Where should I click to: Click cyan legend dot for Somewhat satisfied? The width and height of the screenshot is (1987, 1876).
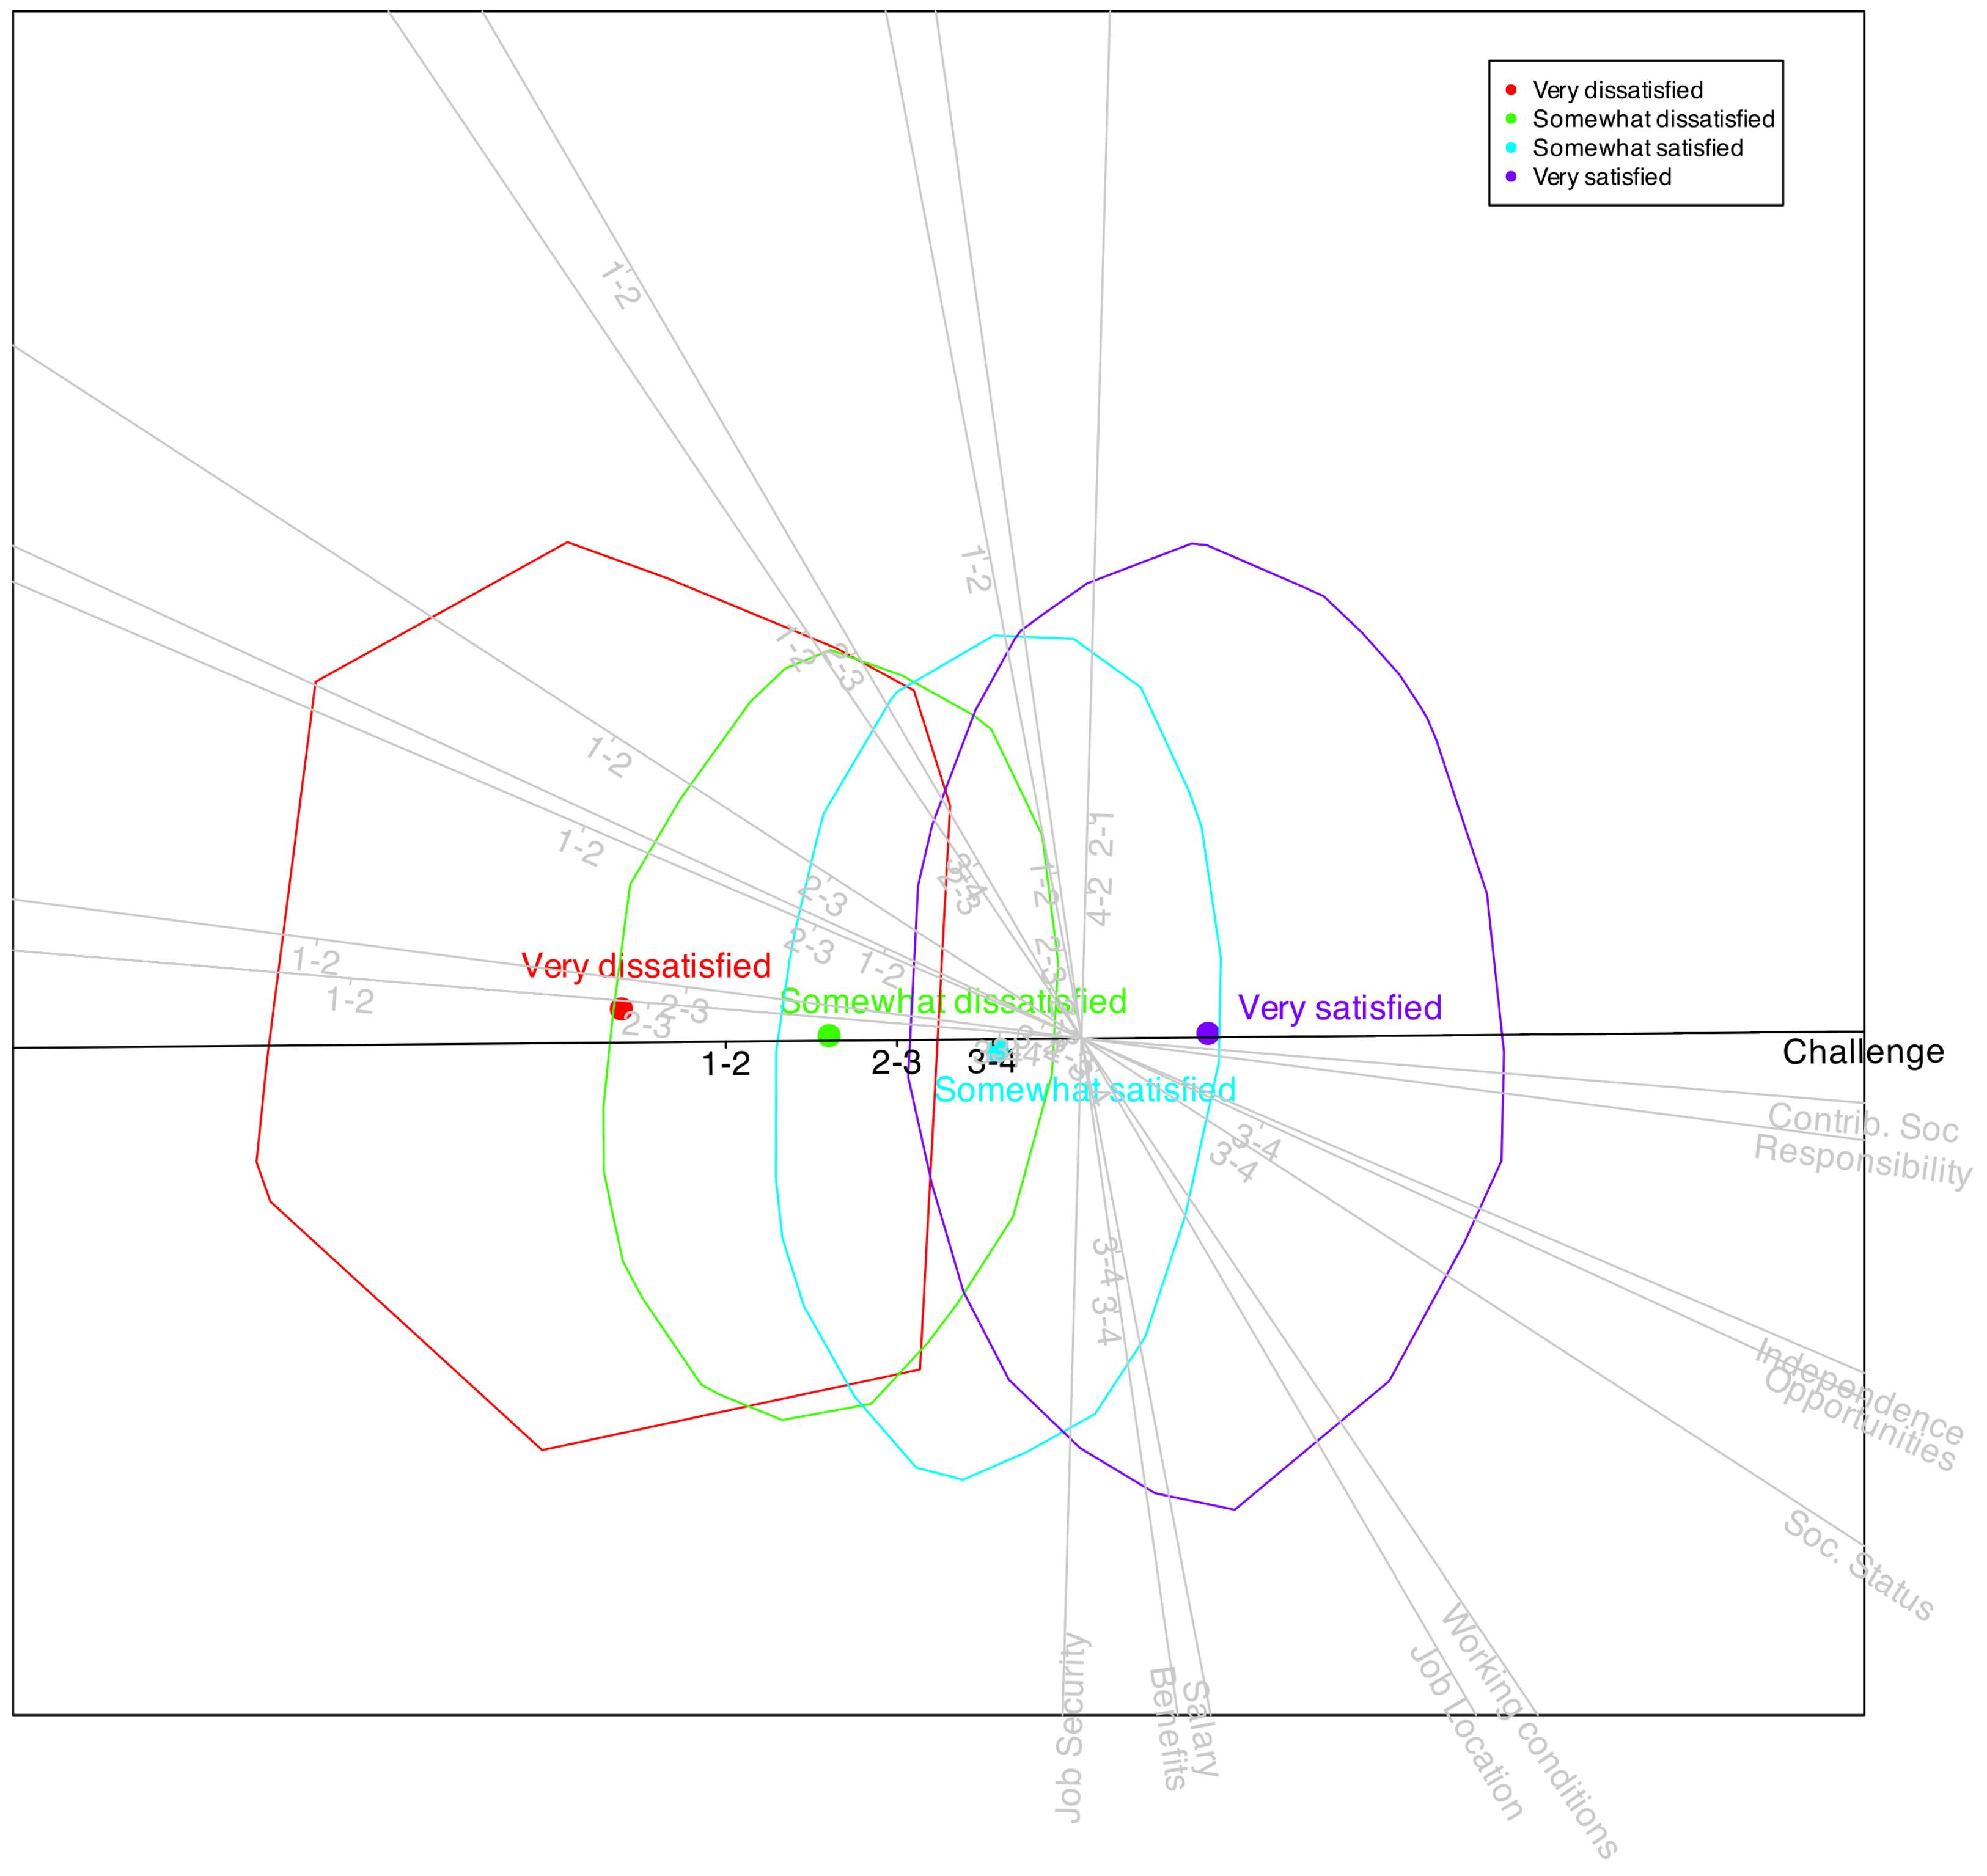click(x=1511, y=148)
